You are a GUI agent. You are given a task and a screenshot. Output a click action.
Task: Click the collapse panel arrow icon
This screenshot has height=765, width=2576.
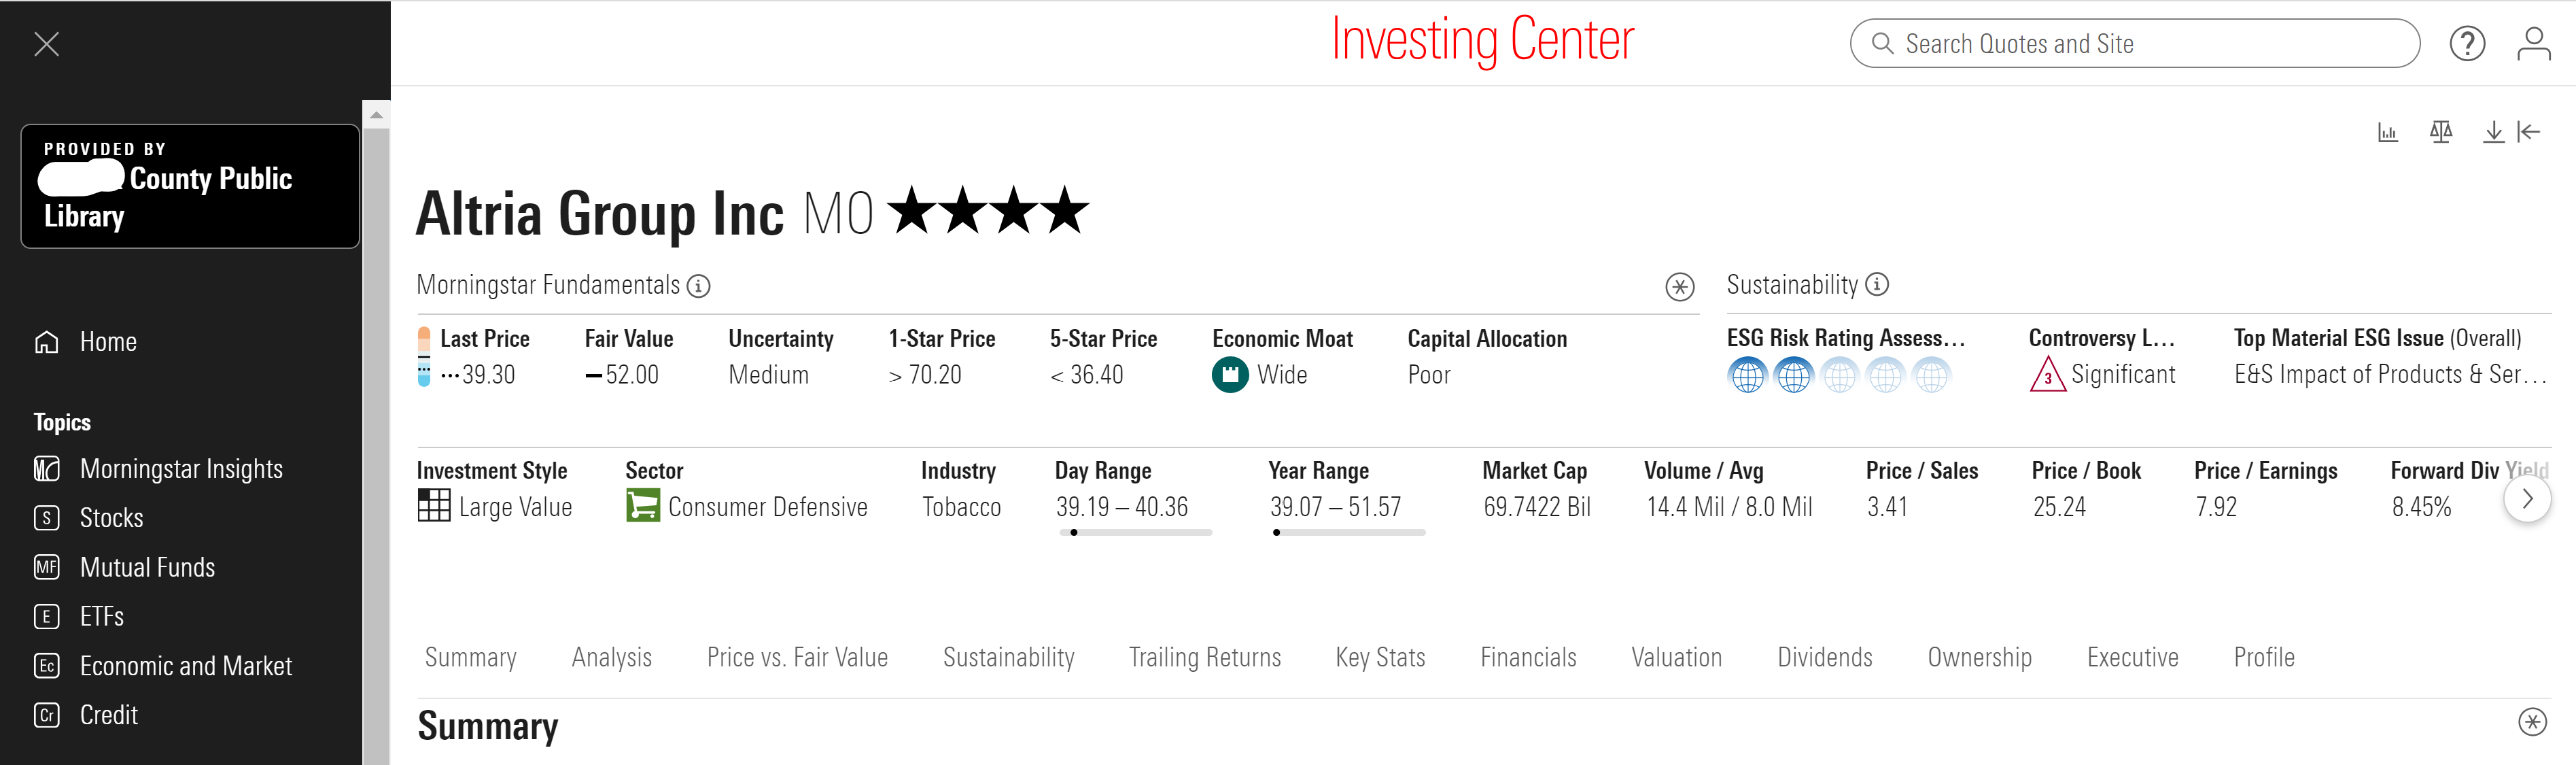[2528, 132]
